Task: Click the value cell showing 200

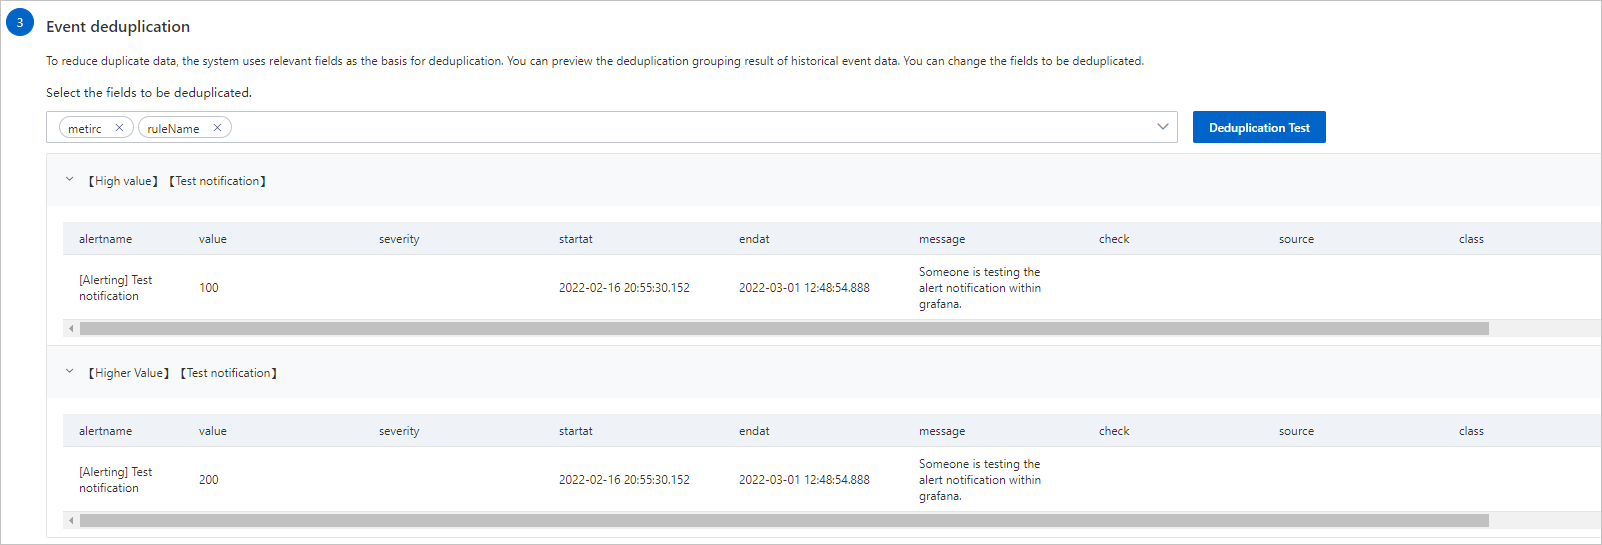Action: pyautogui.click(x=208, y=480)
